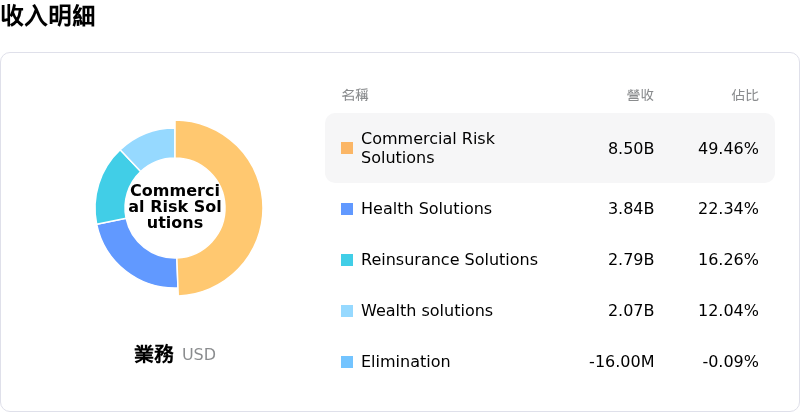Click the 佔比 column header
The height and width of the screenshot is (412, 800).
(745, 95)
